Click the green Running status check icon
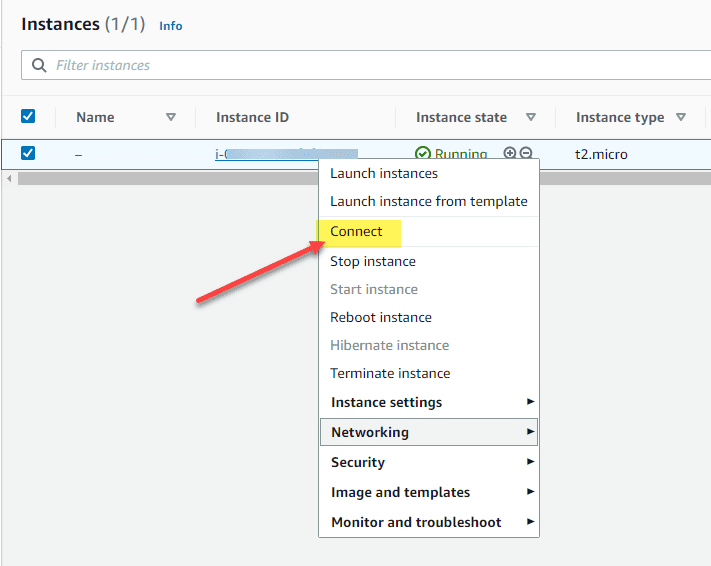 [x=423, y=154]
